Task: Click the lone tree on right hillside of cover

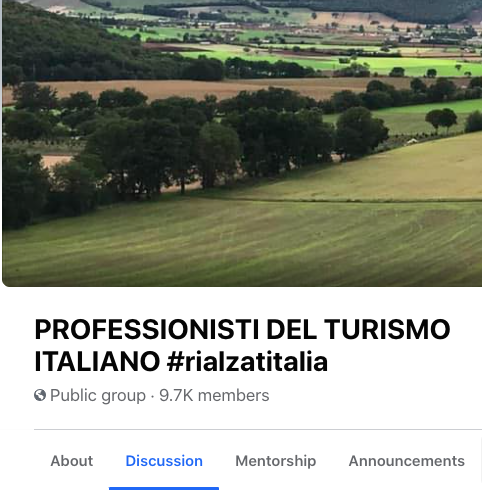Action: tap(441, 119)
